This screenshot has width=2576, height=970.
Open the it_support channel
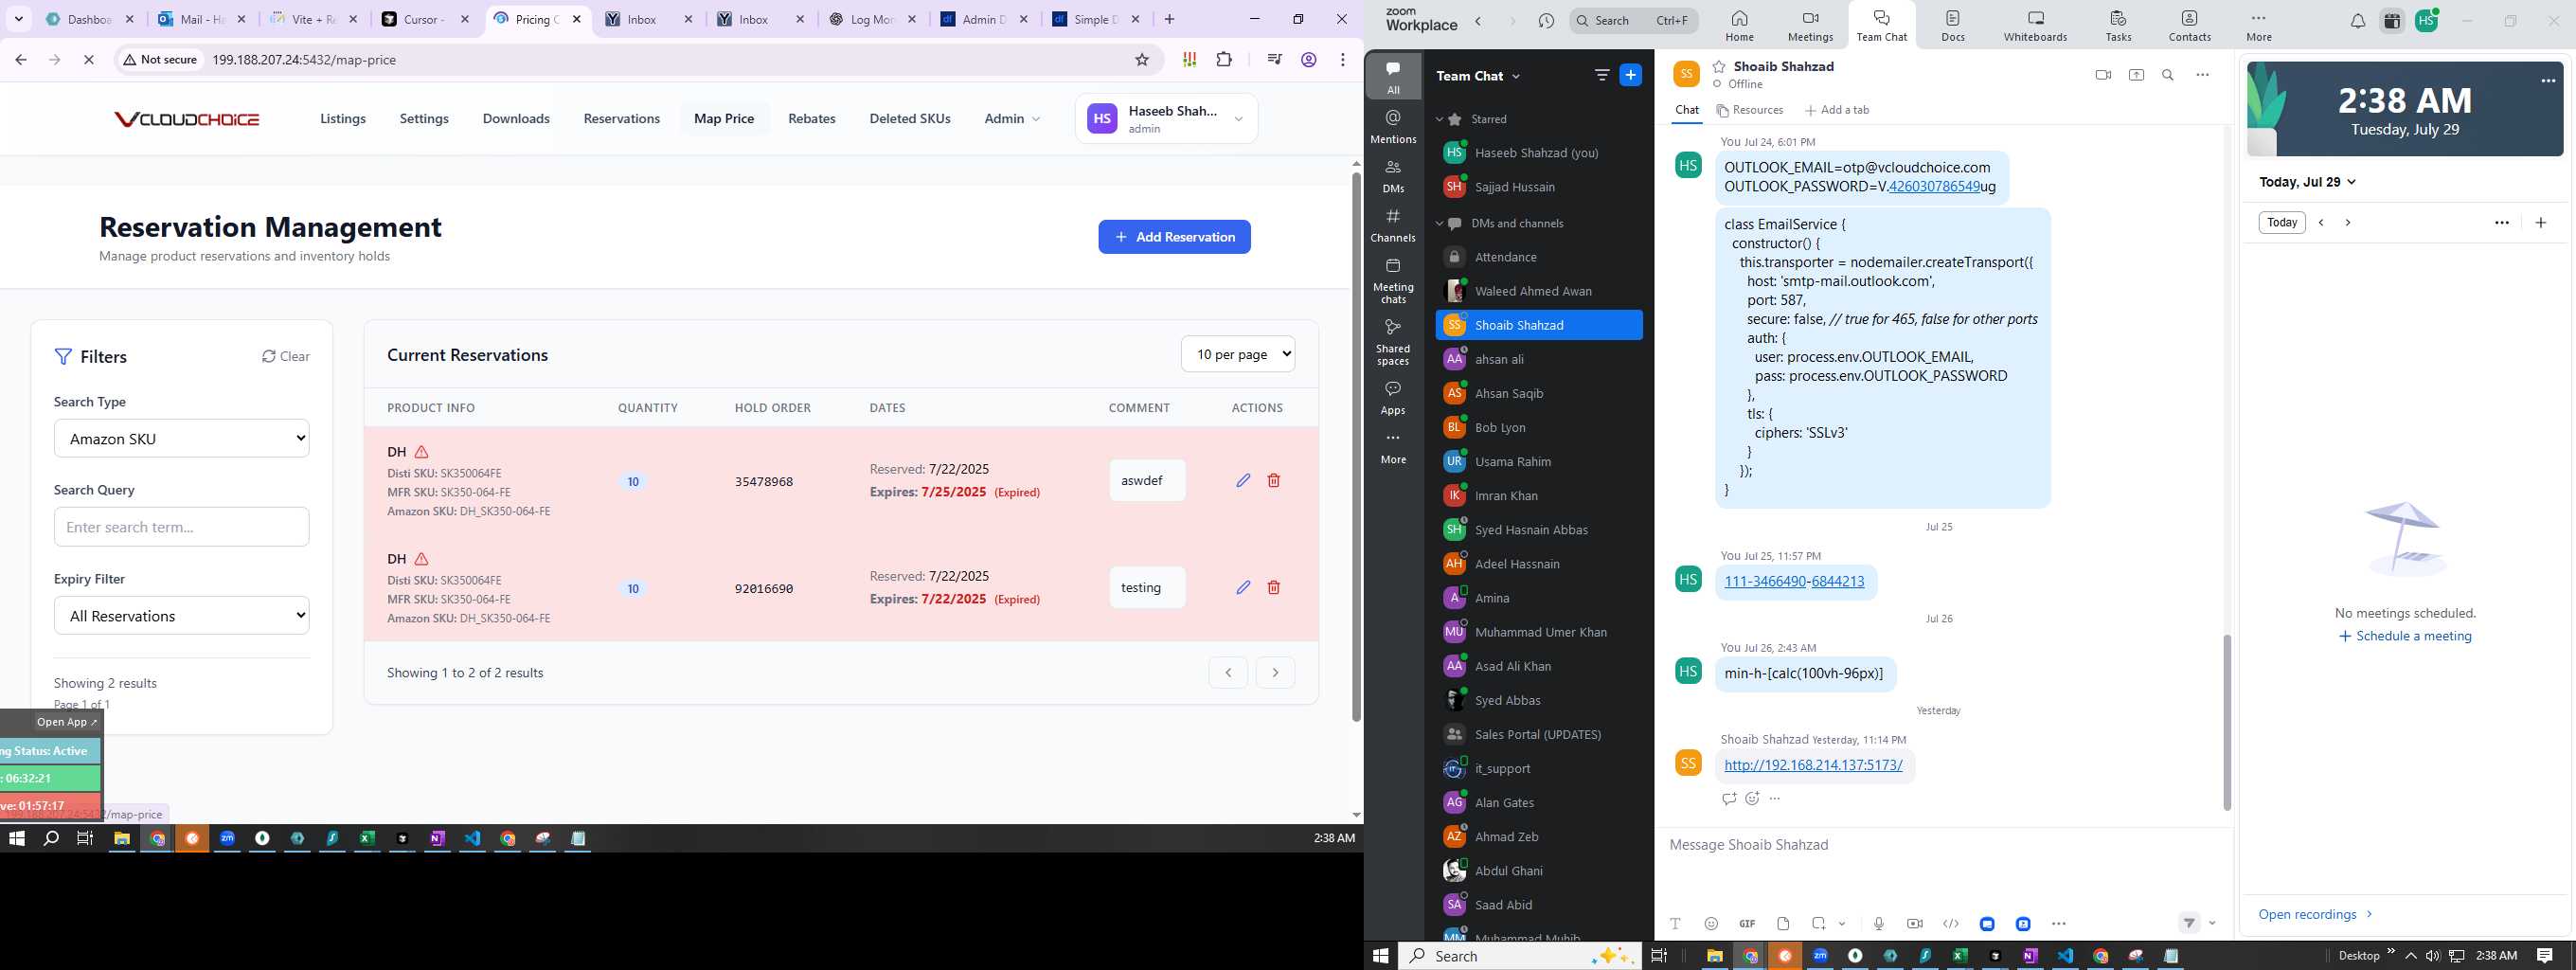(1539, 768)
